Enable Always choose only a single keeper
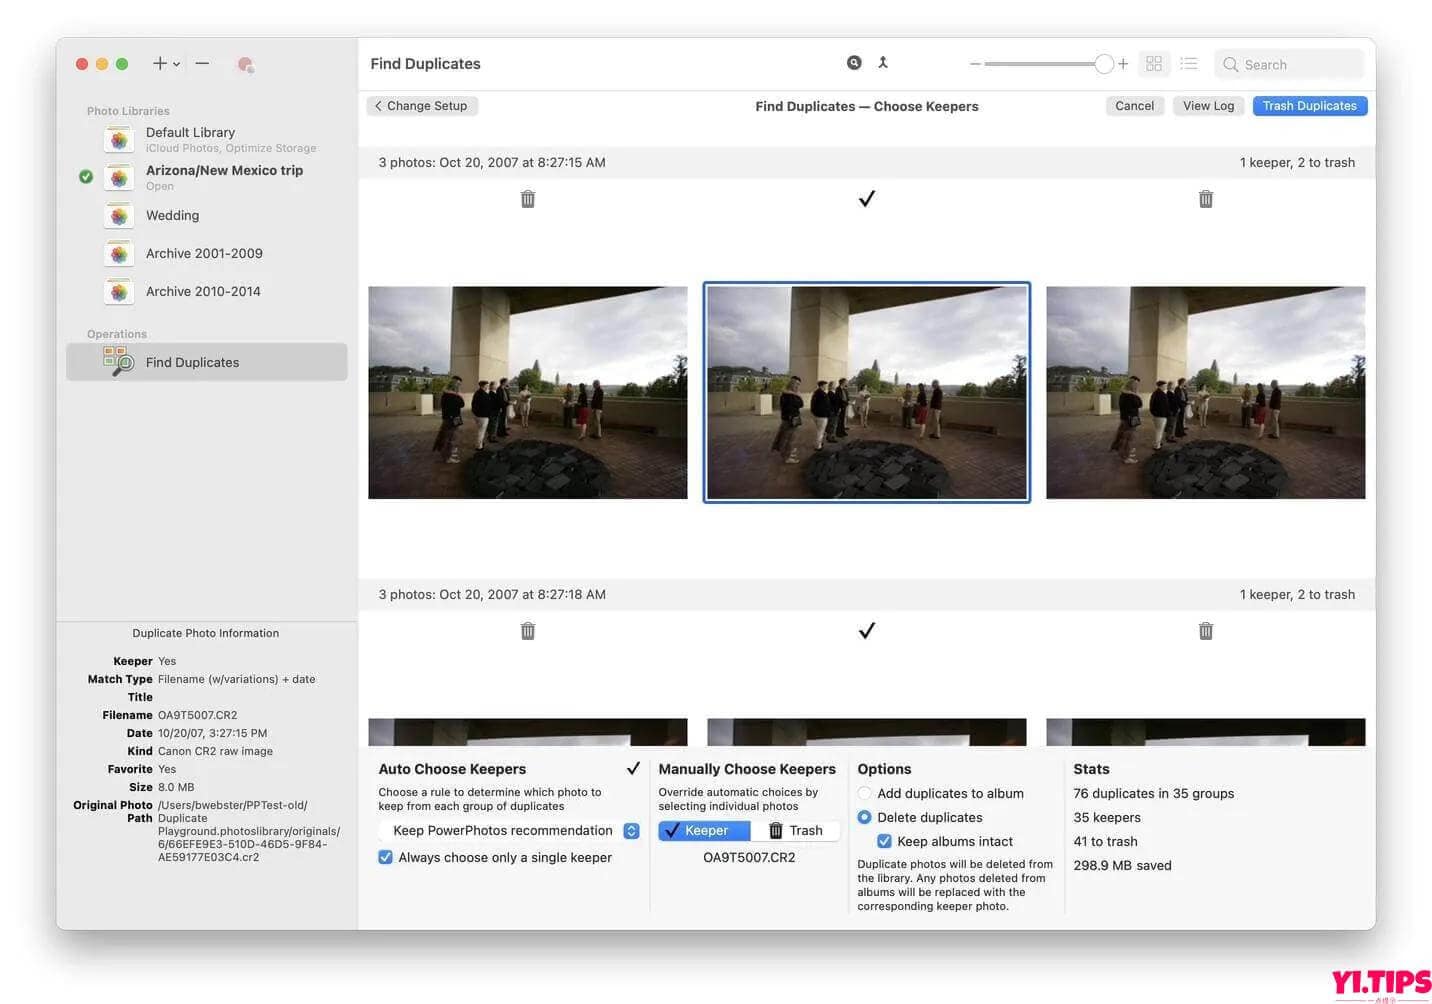 click(386, 857)
